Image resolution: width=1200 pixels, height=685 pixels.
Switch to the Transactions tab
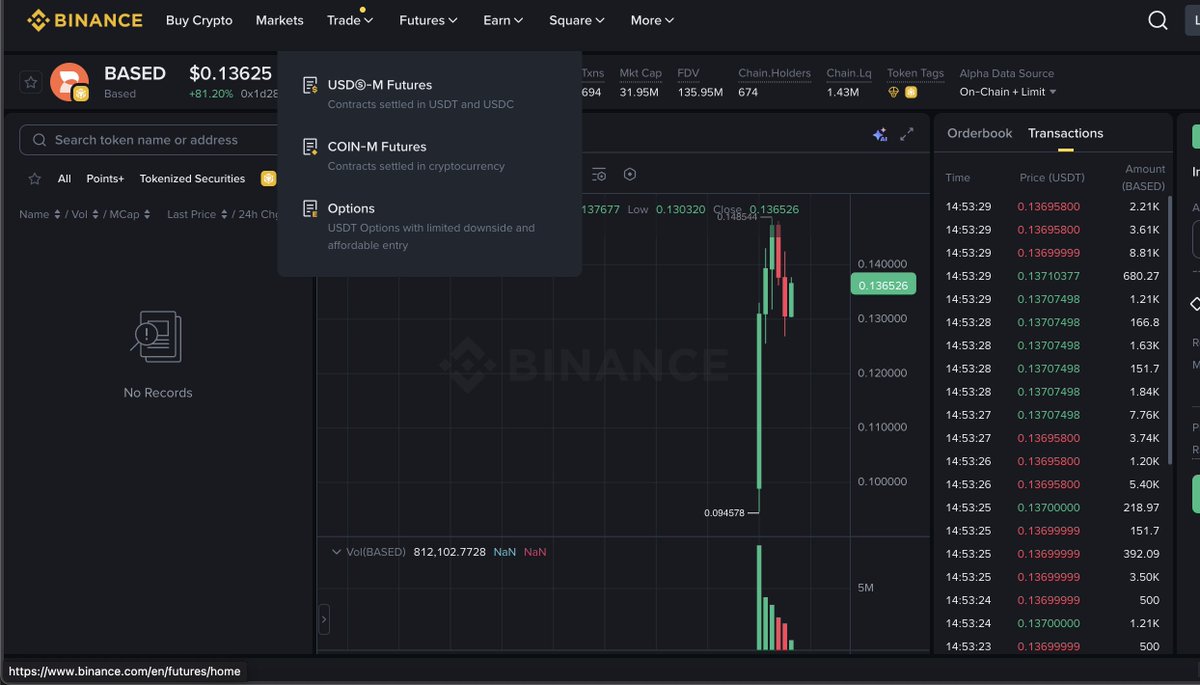click(x=1065, y=133)
